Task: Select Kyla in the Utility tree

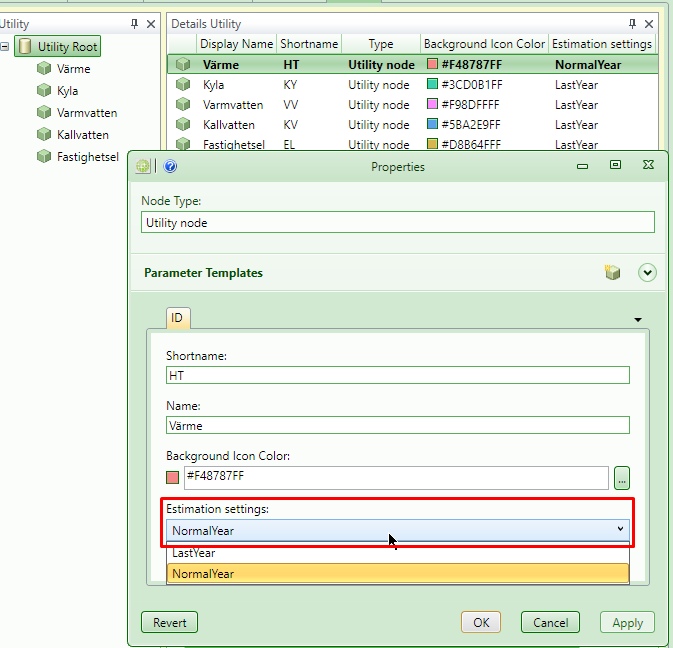Action: click(67, 91)
